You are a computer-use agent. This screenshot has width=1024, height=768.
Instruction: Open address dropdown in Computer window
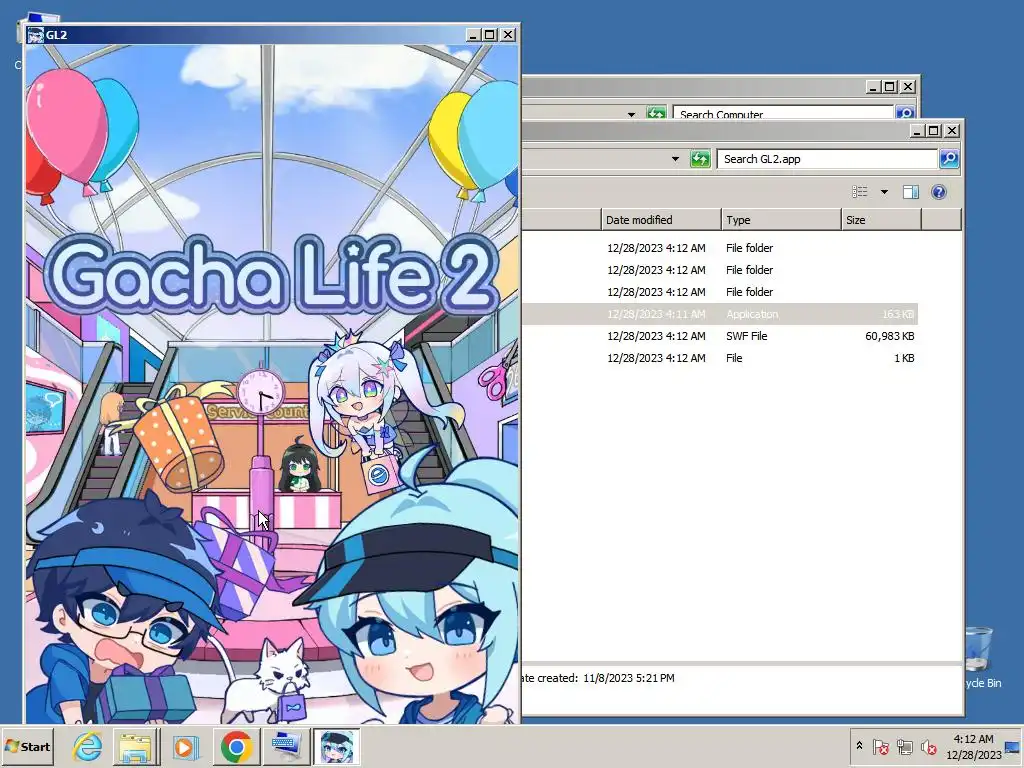click(x=631, y=114)
